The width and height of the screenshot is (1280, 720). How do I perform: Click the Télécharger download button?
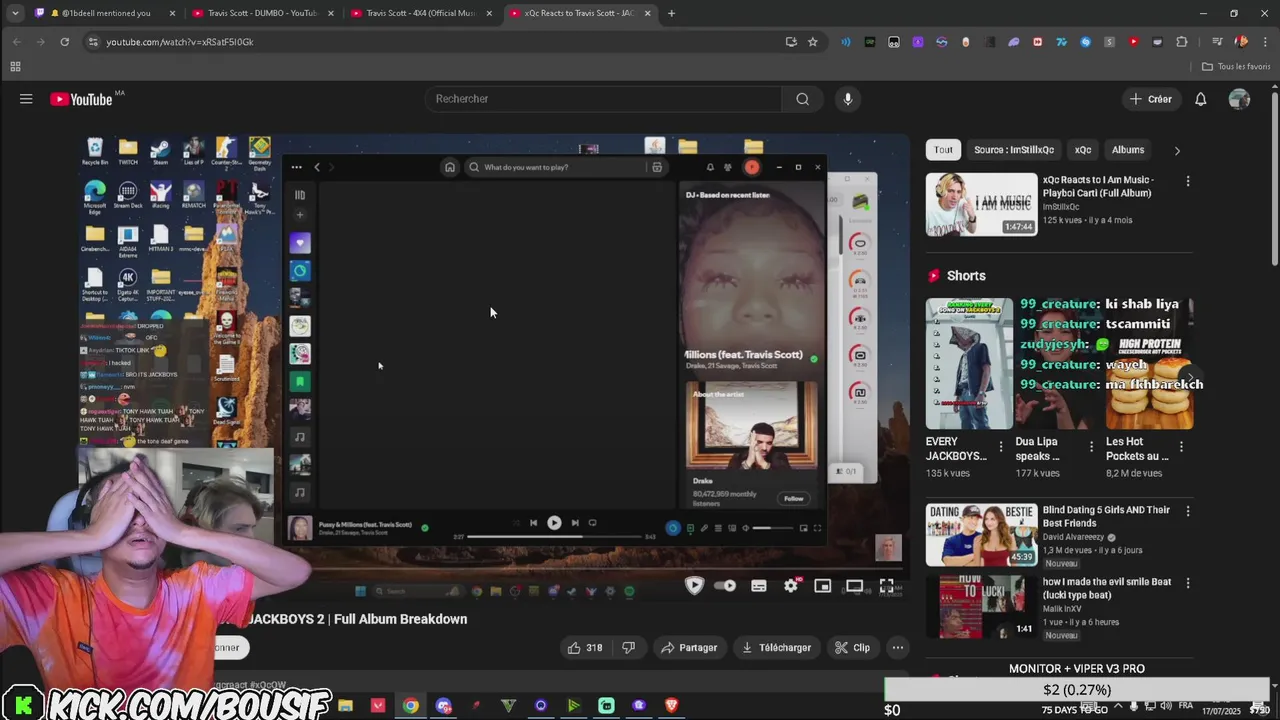pos(776,648)
